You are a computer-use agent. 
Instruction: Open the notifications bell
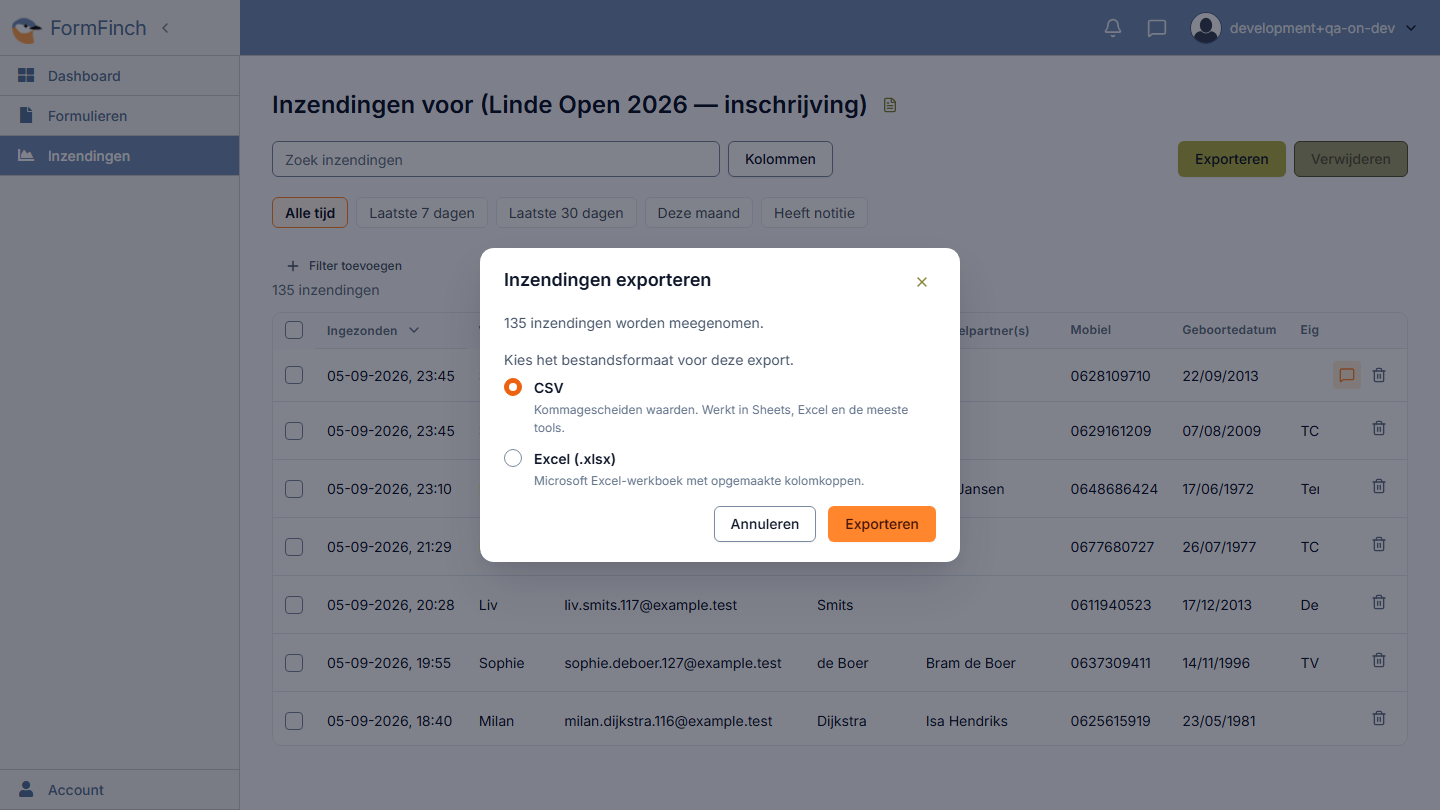(1113, 28)
